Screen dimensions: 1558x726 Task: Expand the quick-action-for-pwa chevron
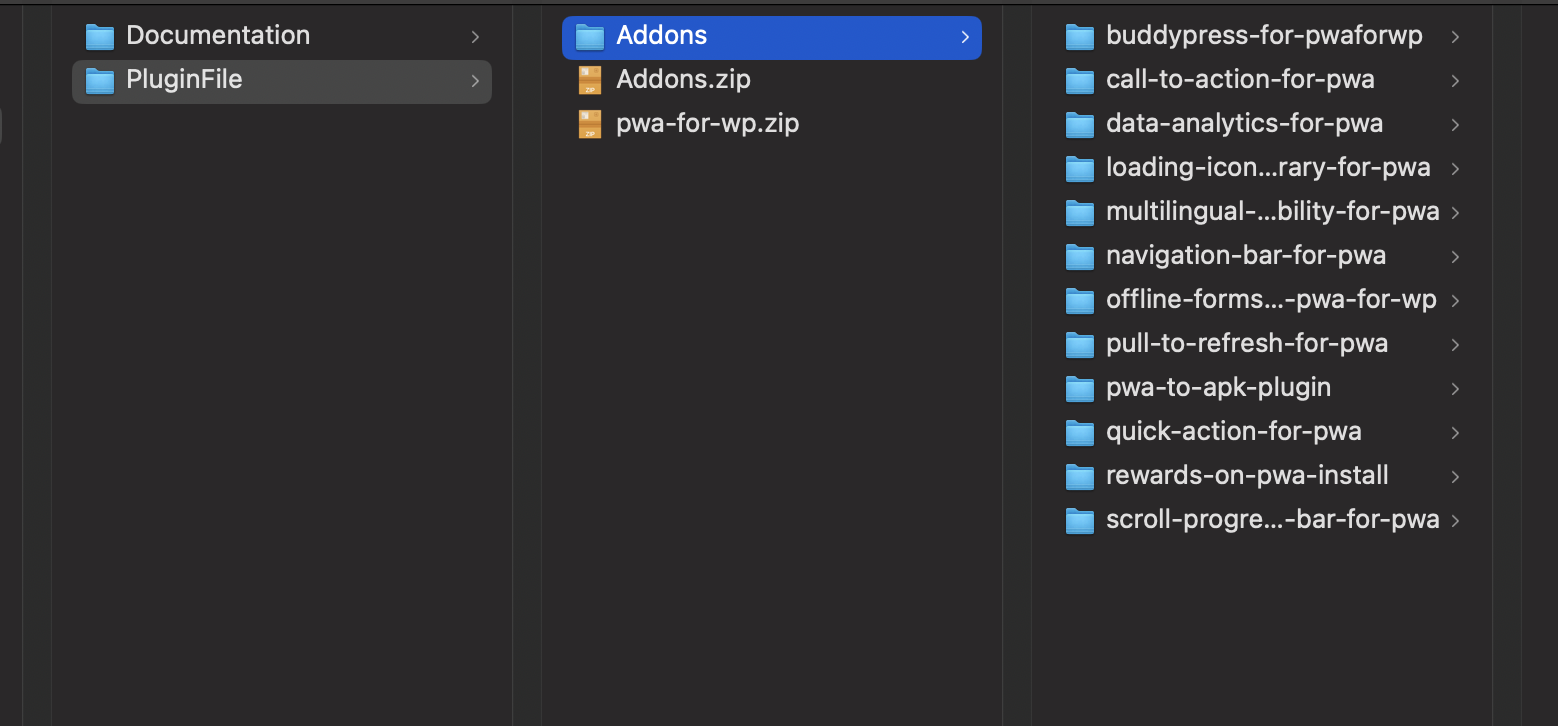click(x=1455, y=432)
